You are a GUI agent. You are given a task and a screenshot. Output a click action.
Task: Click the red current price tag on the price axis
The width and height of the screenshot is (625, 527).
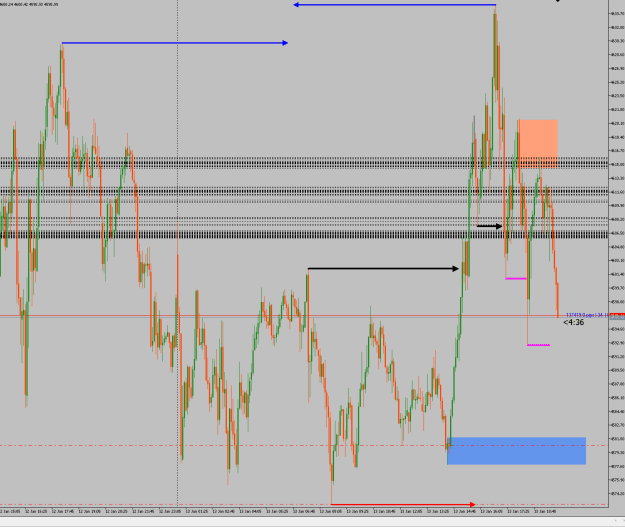(617, 316)
